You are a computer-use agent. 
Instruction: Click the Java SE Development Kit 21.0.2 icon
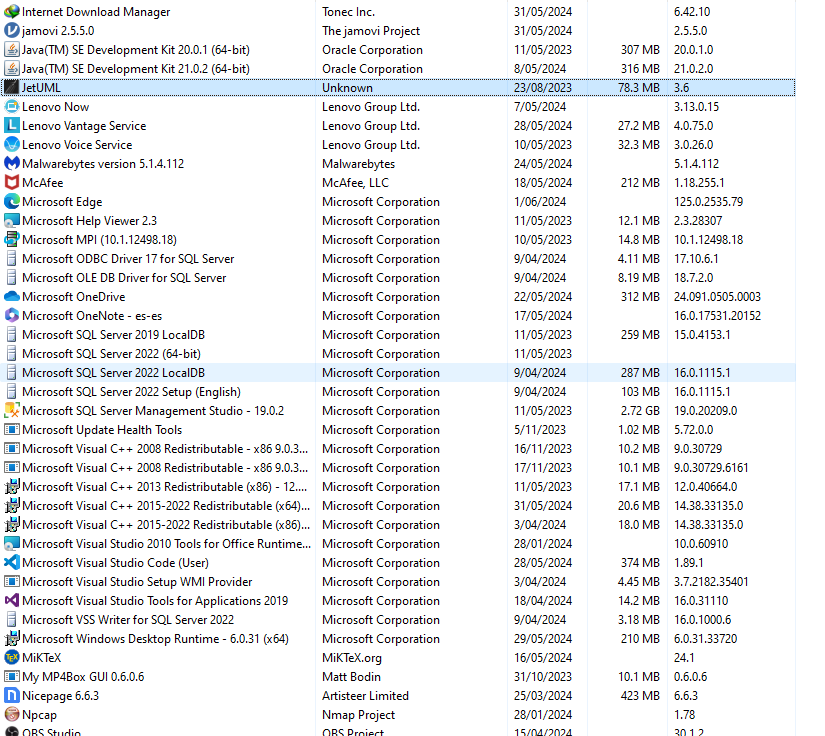12,68
